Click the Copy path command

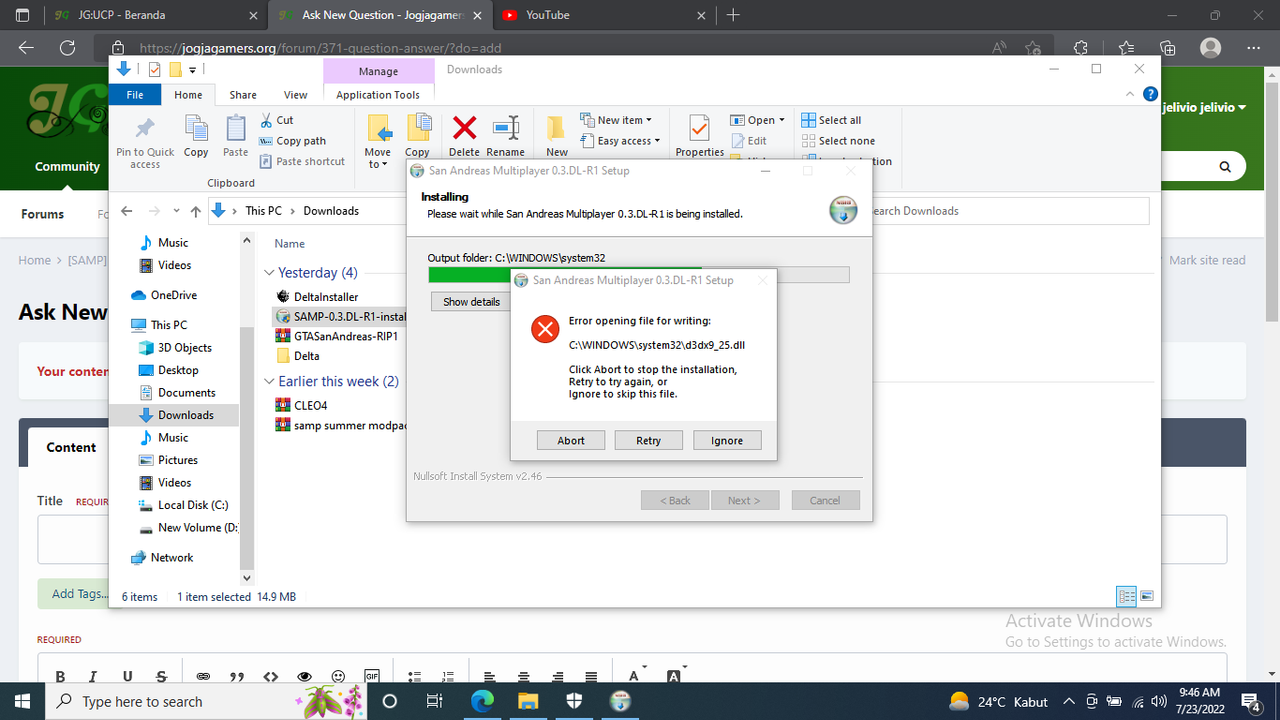[292, 141]
